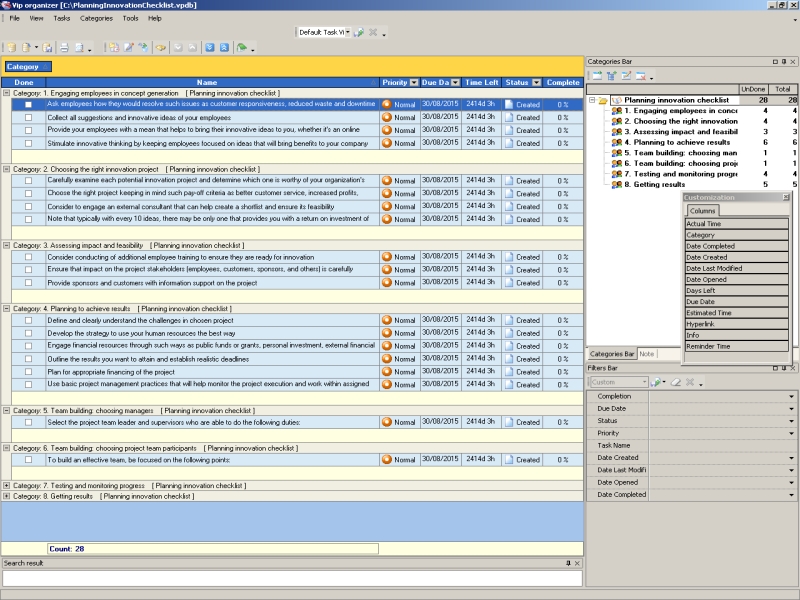Select 'Estimated Time' column in Customization list
This screenshot has height=600, width=800.
pos(737,313)
